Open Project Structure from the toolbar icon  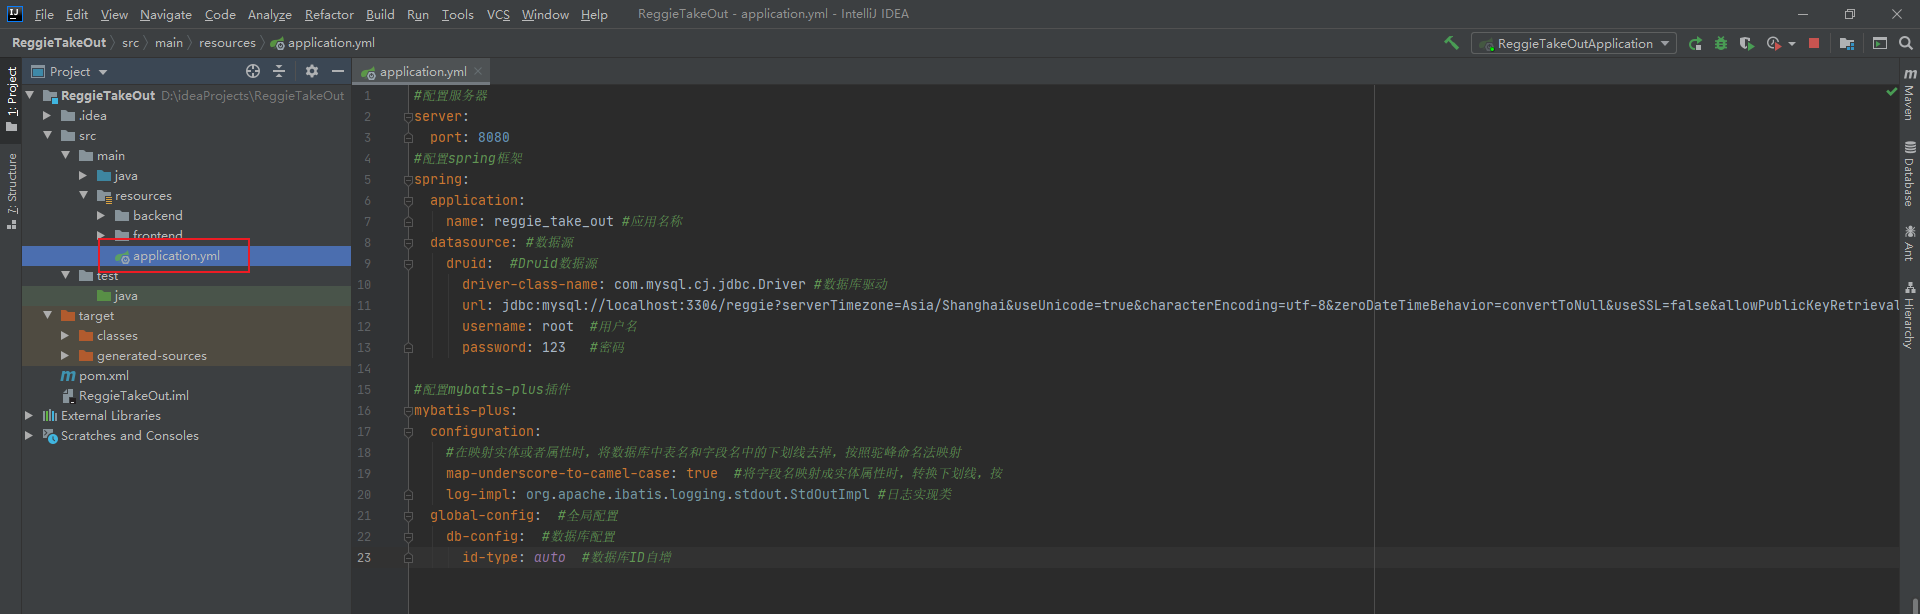pos(1846,44)
